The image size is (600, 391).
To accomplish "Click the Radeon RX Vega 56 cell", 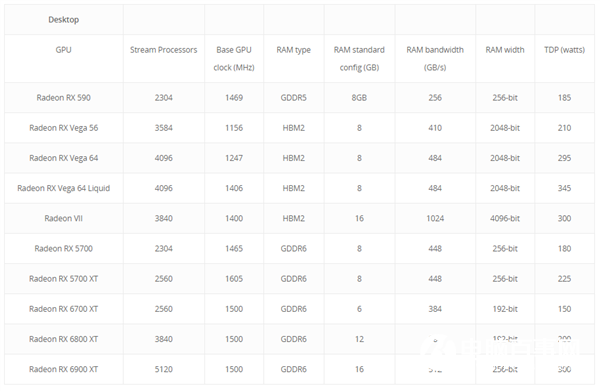I will (64, 128).
